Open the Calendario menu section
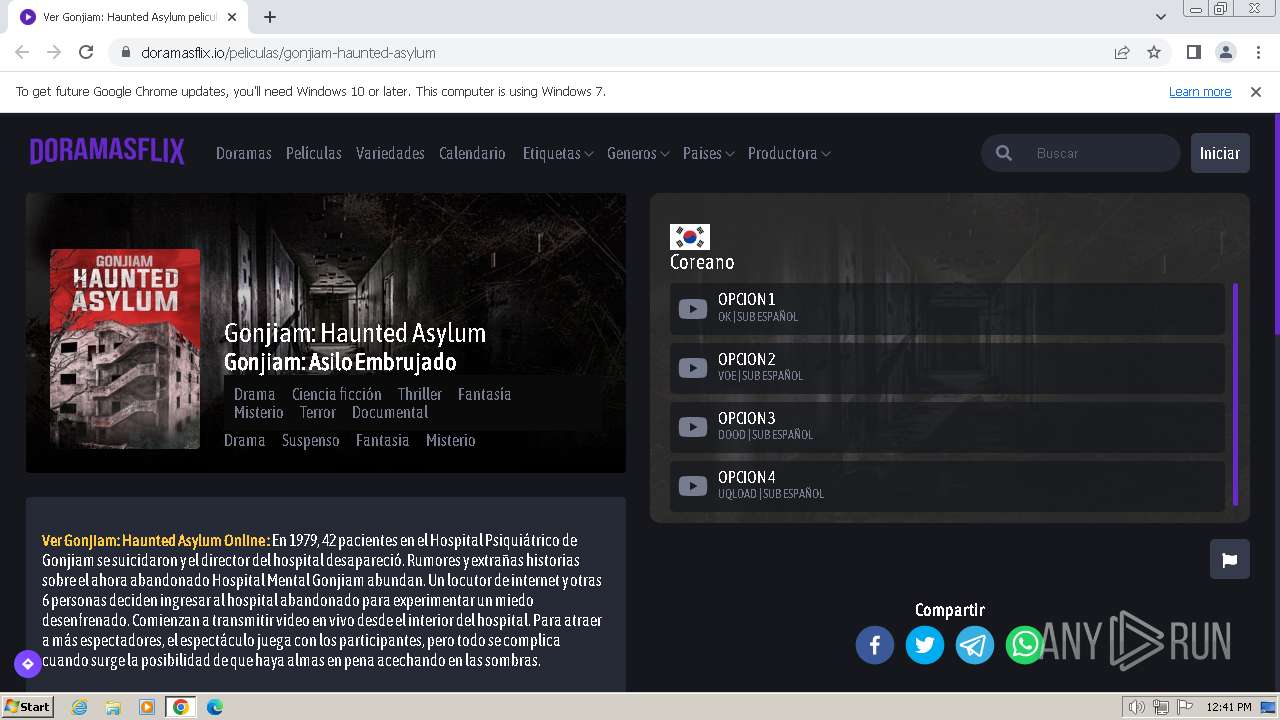Image resolution: width=1280 pixels, height=720 pixels. (x=472, y=153)
